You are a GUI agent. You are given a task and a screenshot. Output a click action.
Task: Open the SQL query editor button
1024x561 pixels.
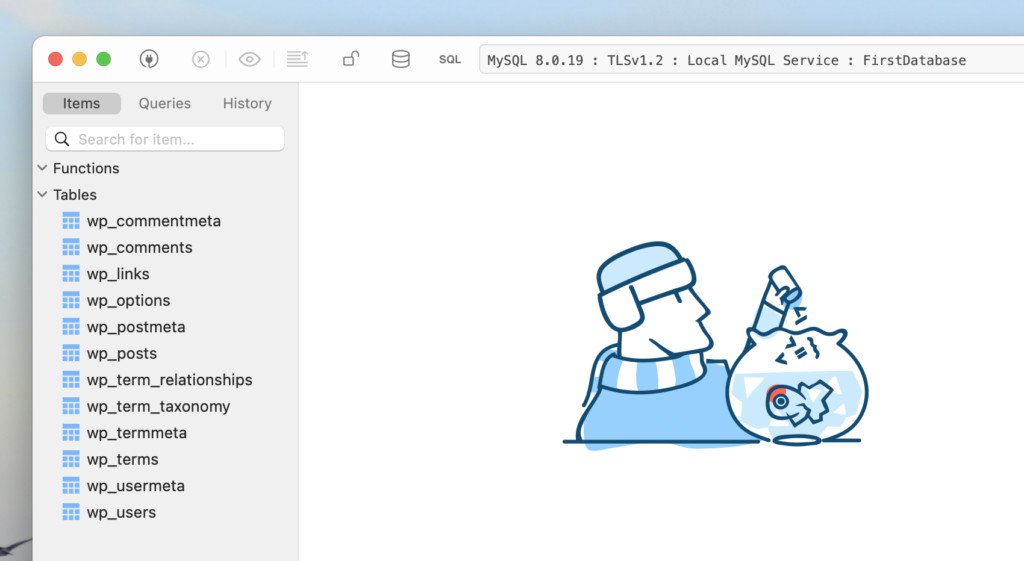[x=450, y=60]
